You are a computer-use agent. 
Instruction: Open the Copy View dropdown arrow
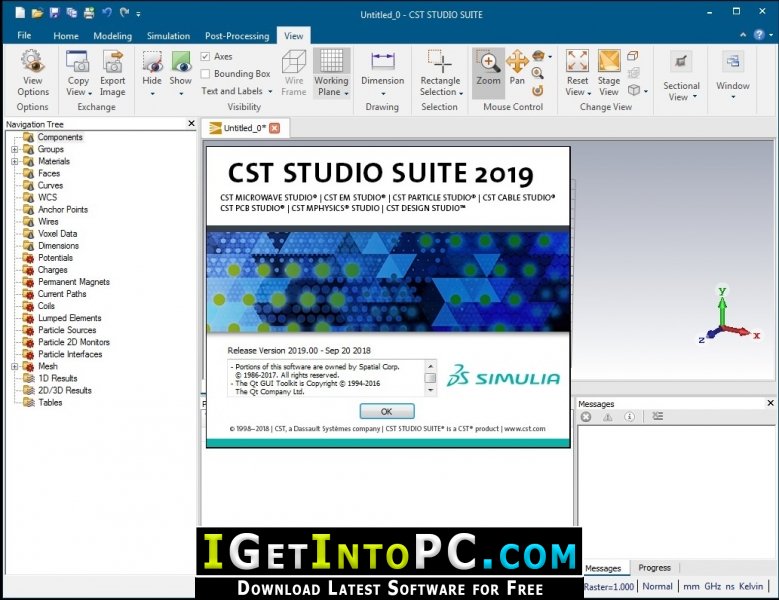90,93
